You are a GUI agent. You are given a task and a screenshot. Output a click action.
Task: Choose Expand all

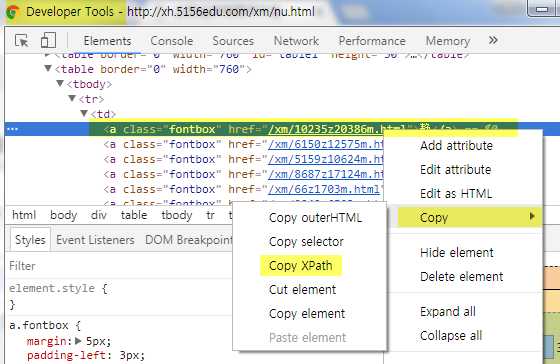(448, 311)
